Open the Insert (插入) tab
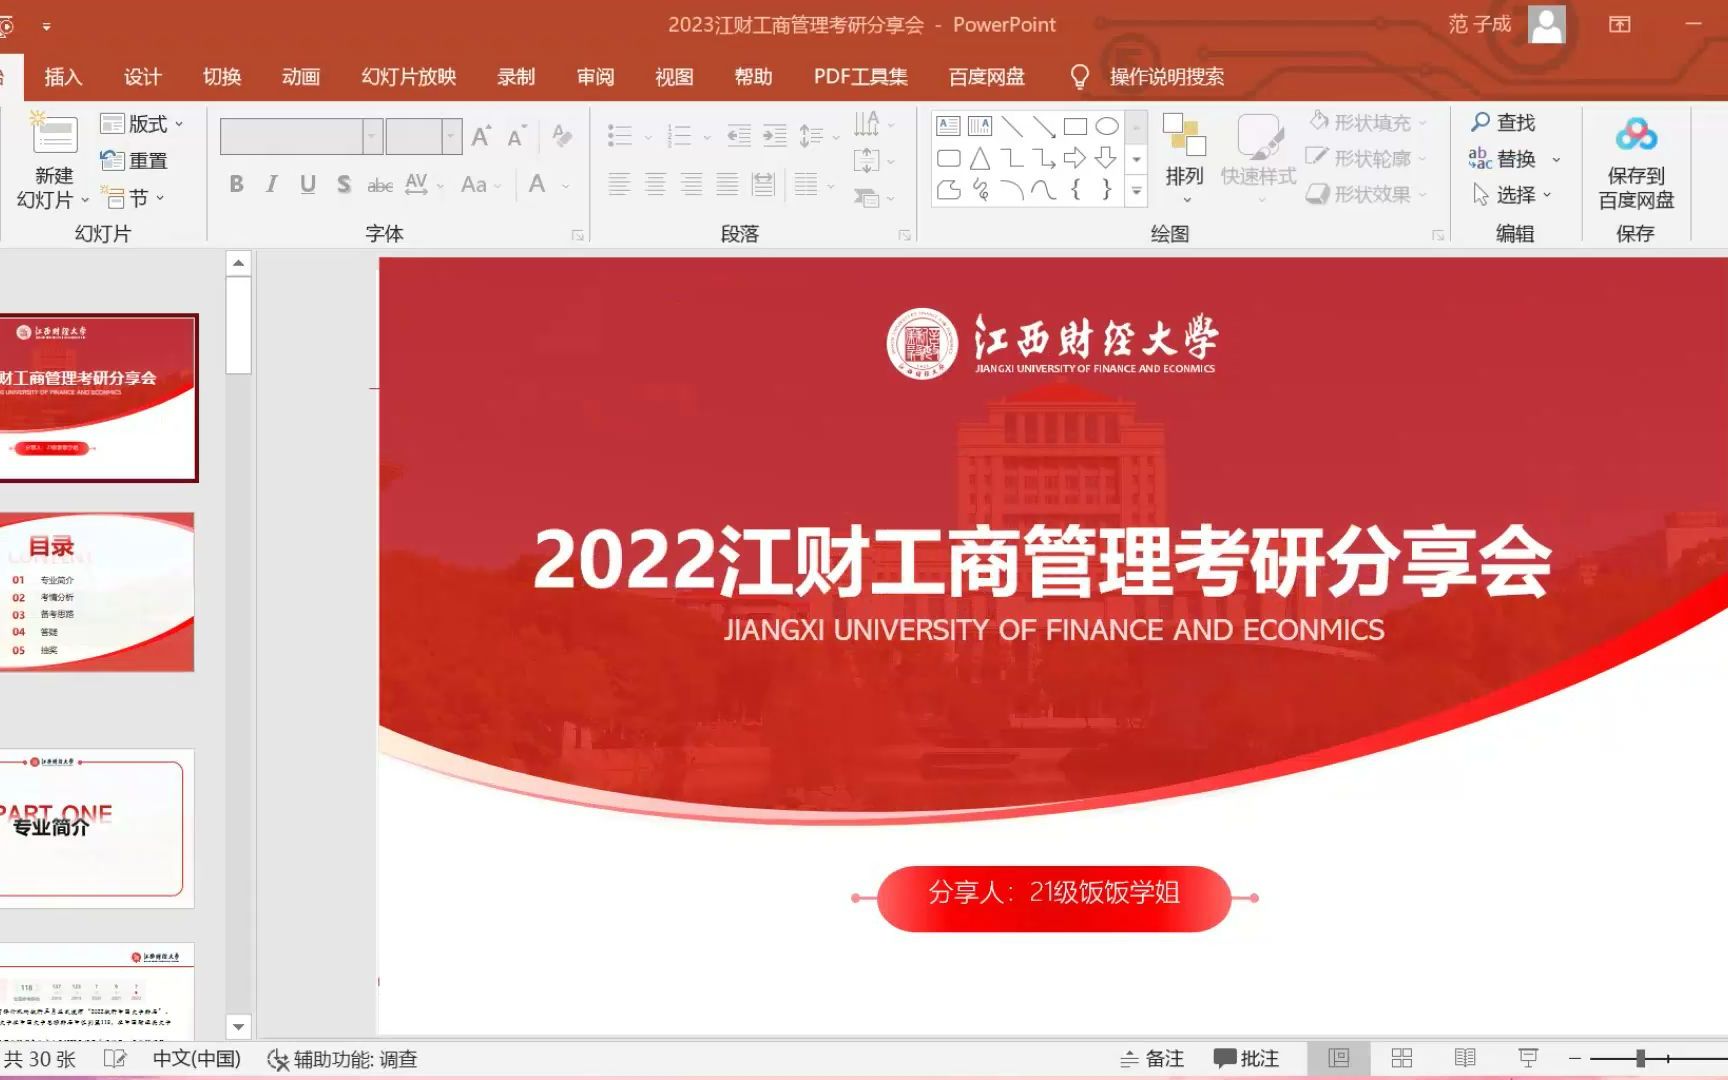 point(63,77)
